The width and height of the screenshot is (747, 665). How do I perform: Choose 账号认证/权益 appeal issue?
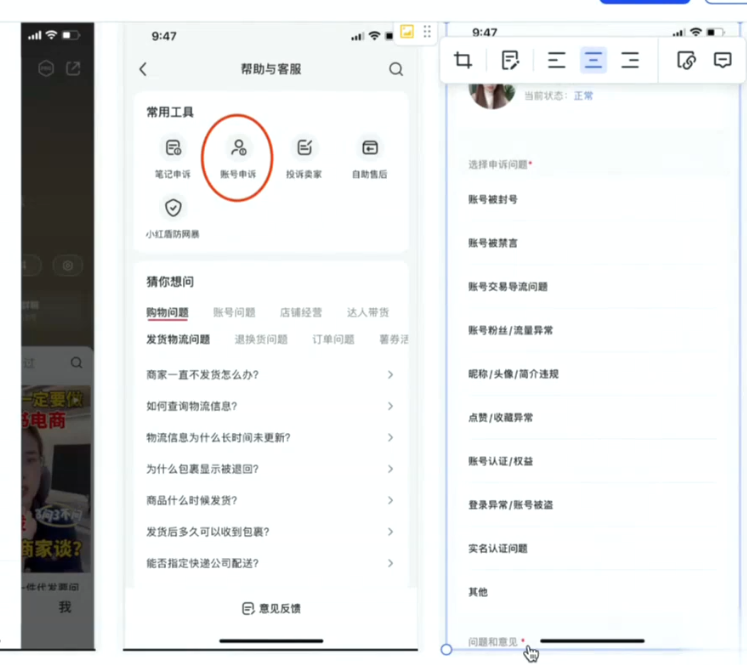tap(593, 461)
